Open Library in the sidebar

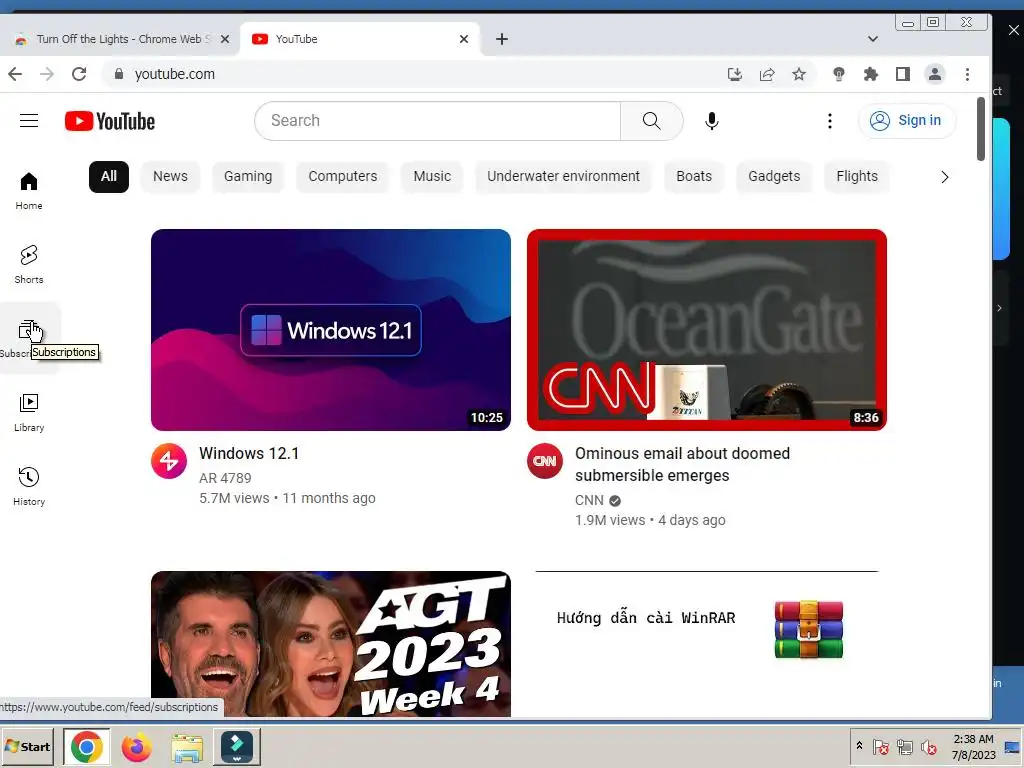(x=29, y=413)
